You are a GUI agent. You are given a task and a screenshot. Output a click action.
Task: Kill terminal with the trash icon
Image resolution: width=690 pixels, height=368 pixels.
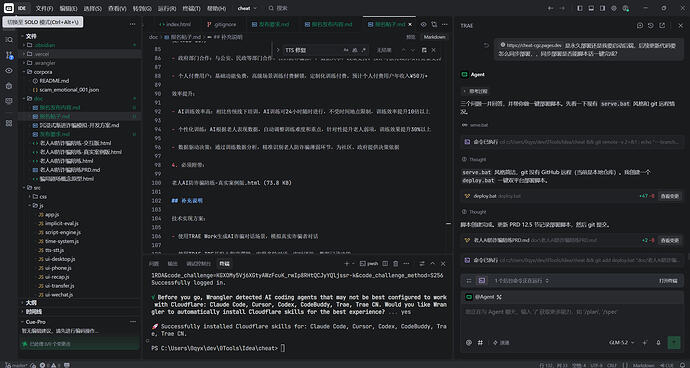point(396,263)
